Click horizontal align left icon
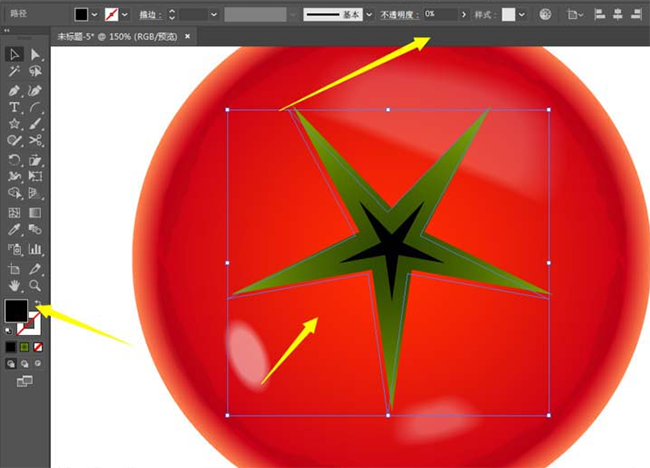The width and height of the screenshot is (650, 468). (599, 15)
